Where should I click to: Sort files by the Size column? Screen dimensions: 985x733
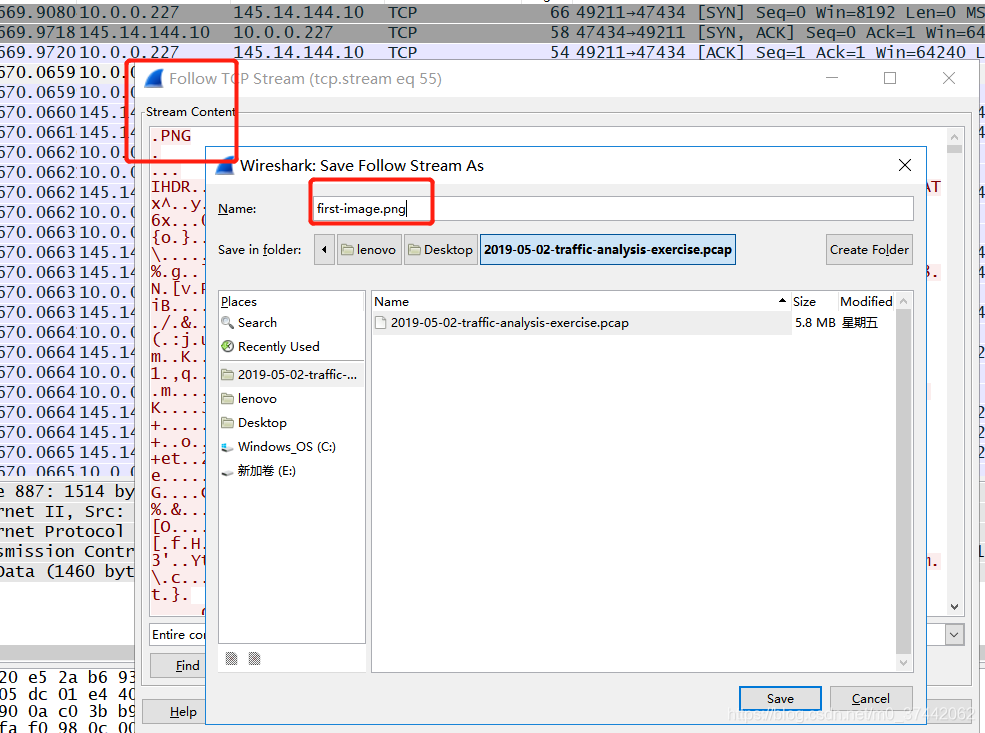point(813,301)
